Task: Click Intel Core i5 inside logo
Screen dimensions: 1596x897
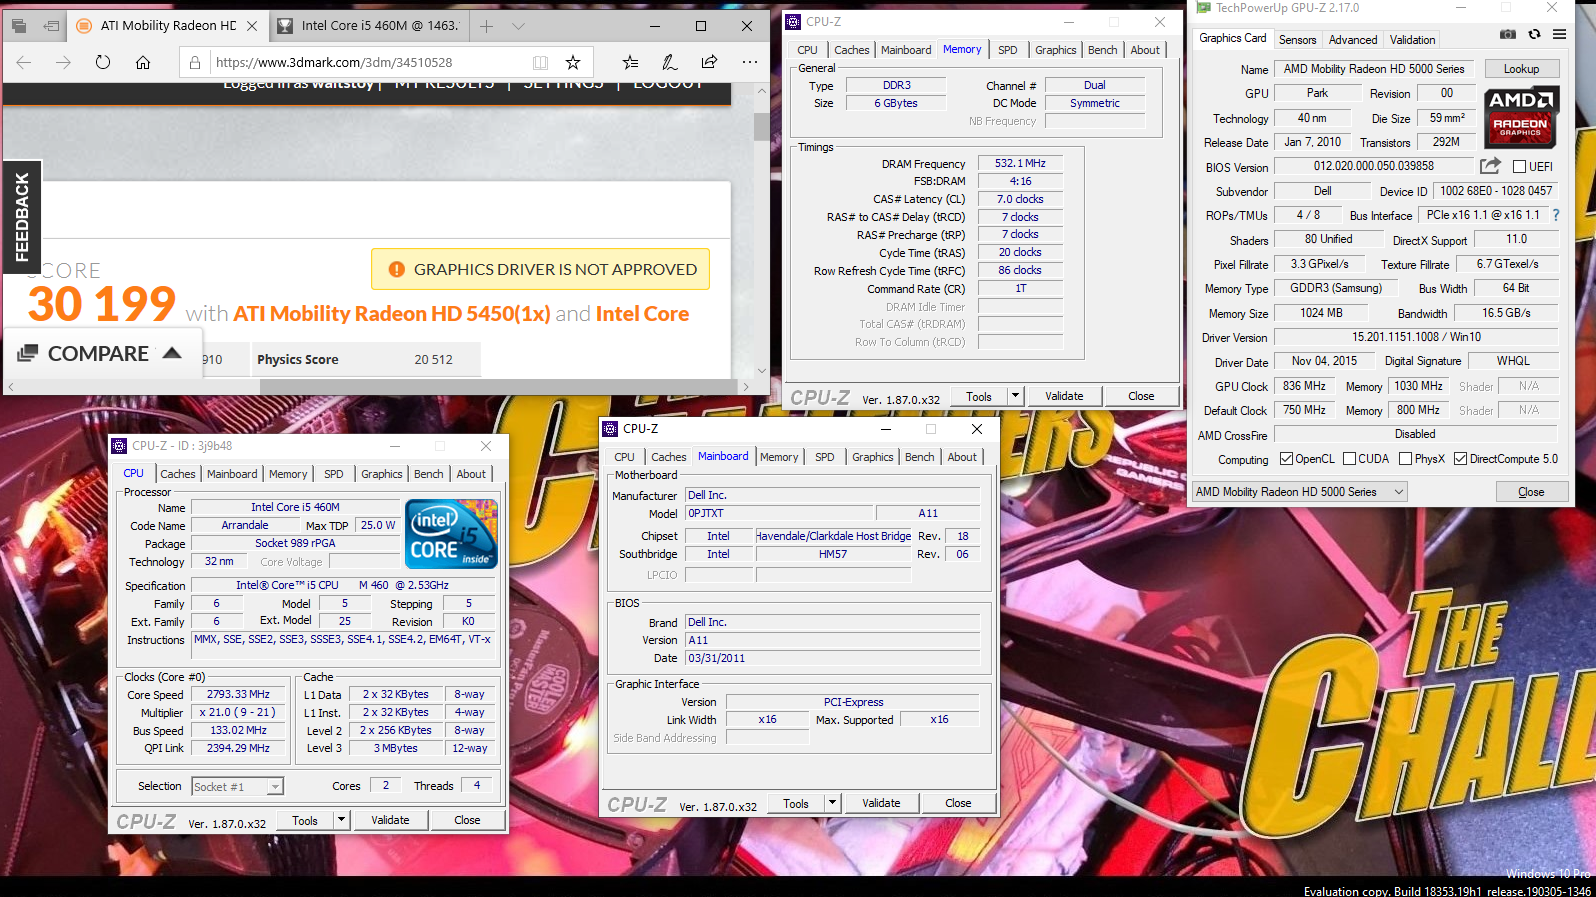Action: point(451,534)
